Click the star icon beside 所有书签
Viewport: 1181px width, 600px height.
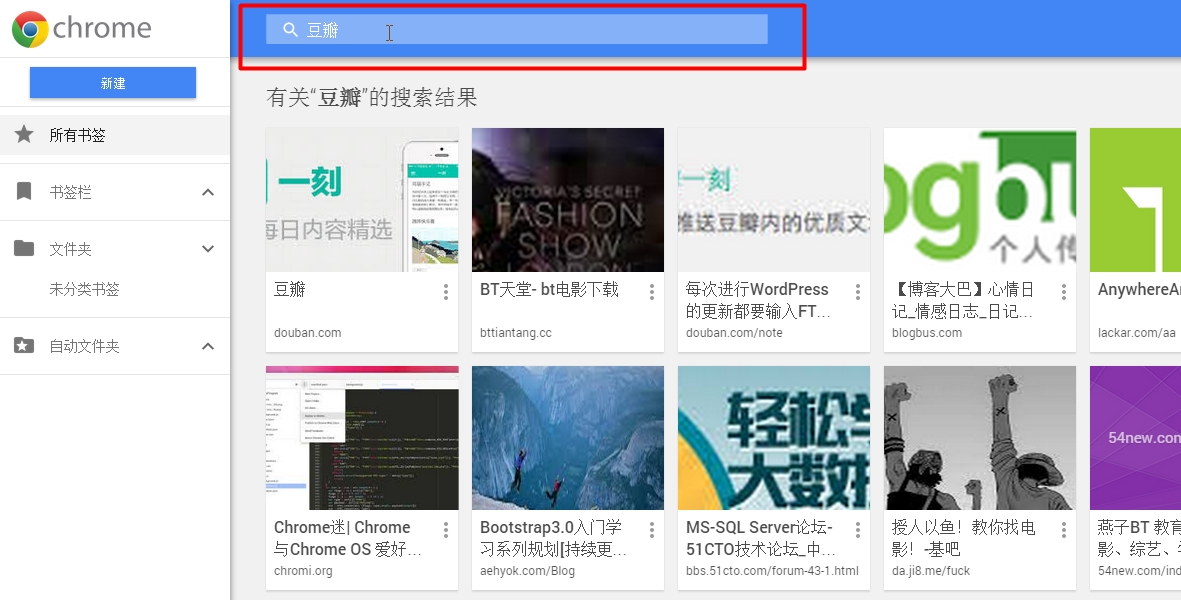24,135
